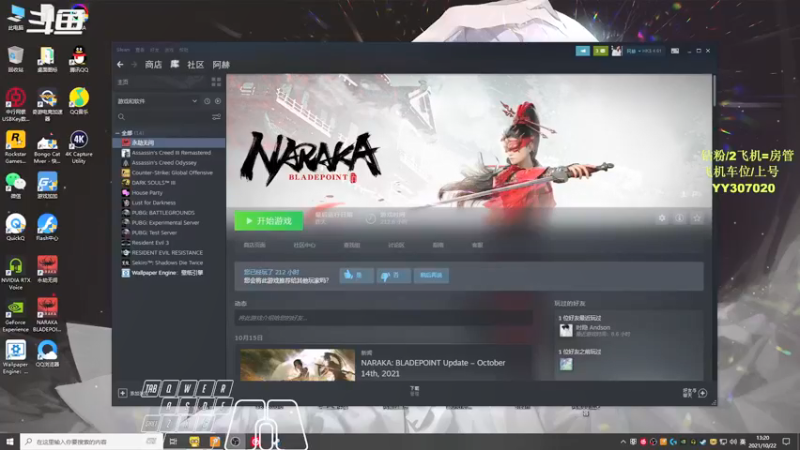Click the third button in the review prompt
The width and height of the screenshot is (800, 450).
click(431, 275)
